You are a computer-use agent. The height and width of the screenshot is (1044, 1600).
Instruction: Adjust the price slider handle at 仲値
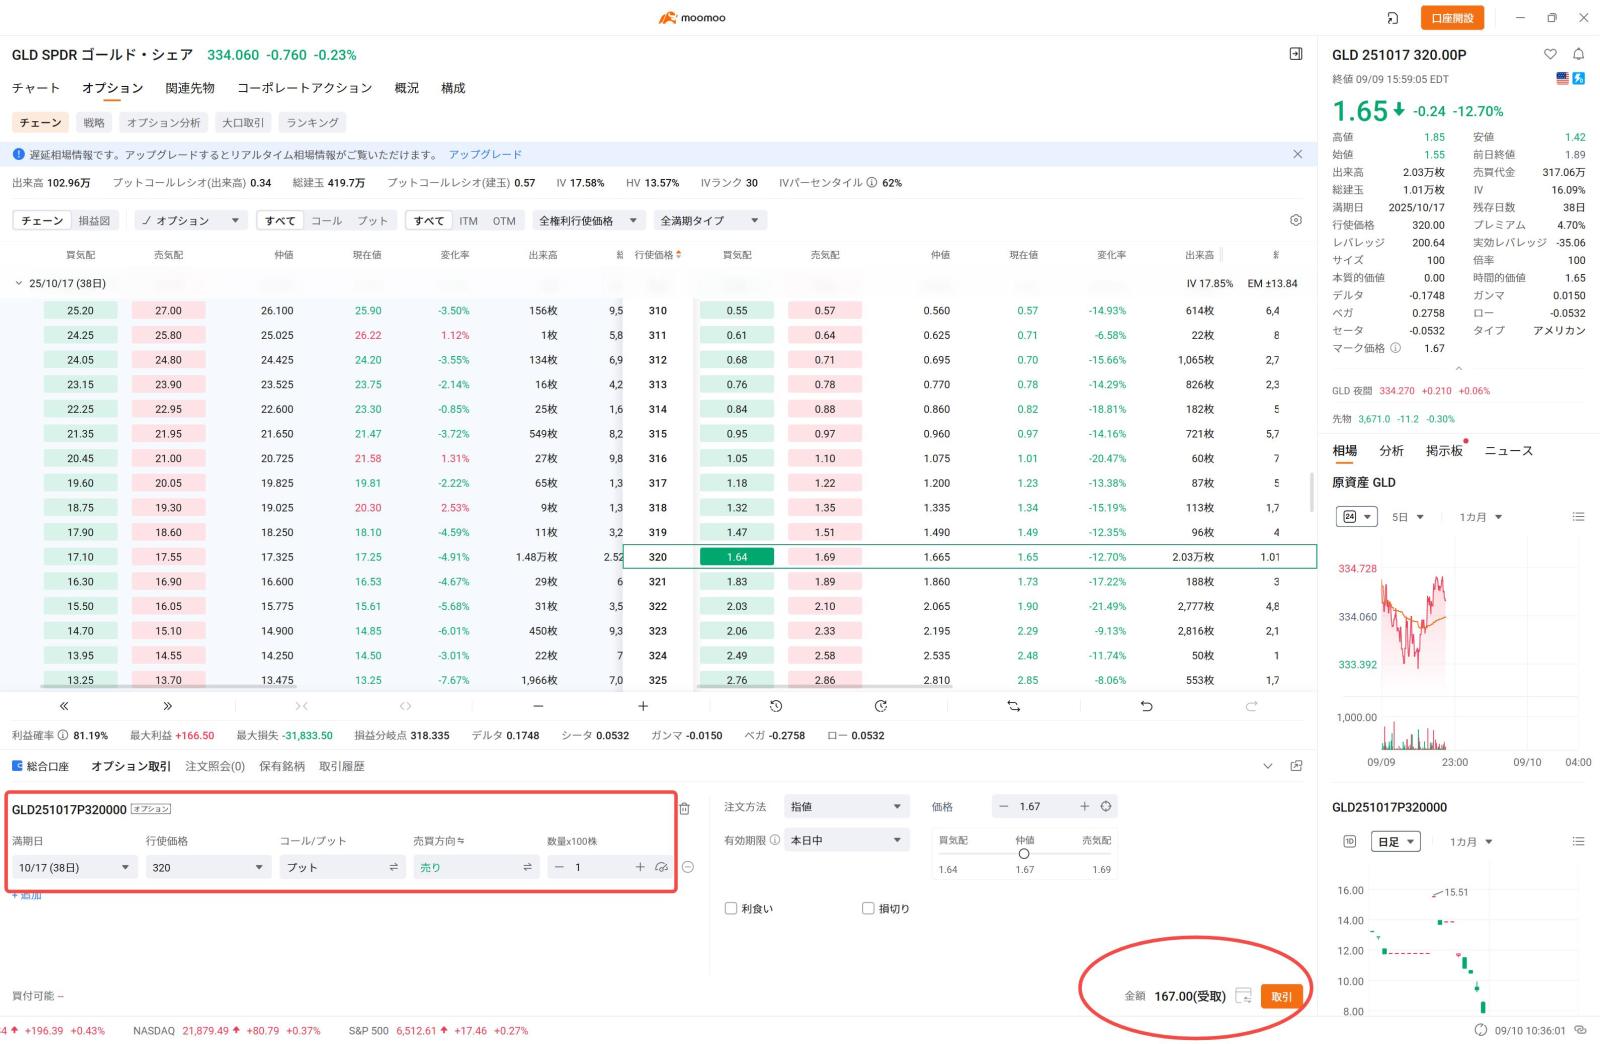pos(1024,854)
